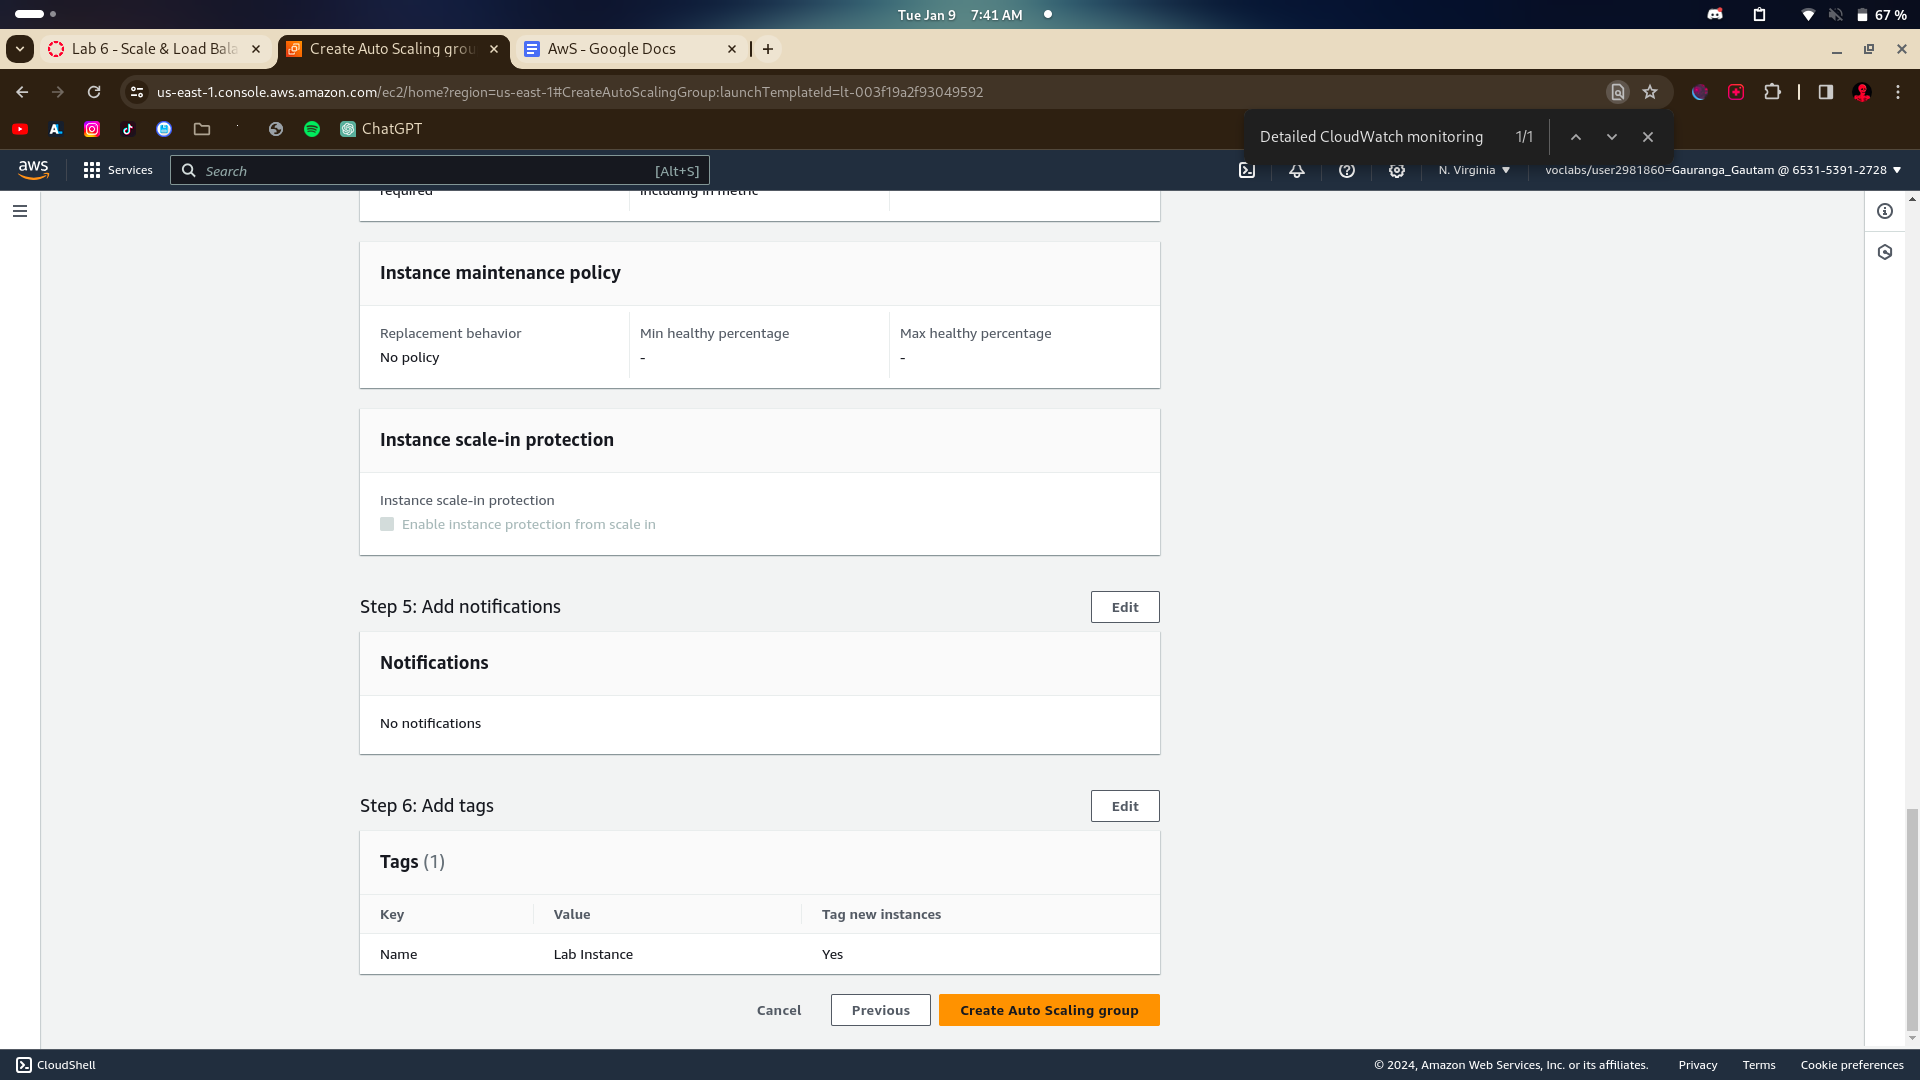
Task: Click the AWS logo home icon
Action: (33, 170)
